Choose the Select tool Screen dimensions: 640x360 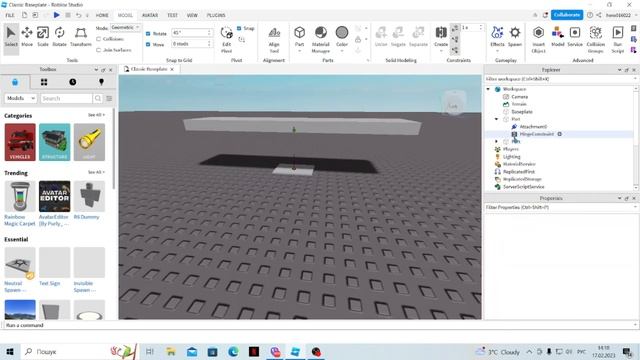tap(11, 37)
